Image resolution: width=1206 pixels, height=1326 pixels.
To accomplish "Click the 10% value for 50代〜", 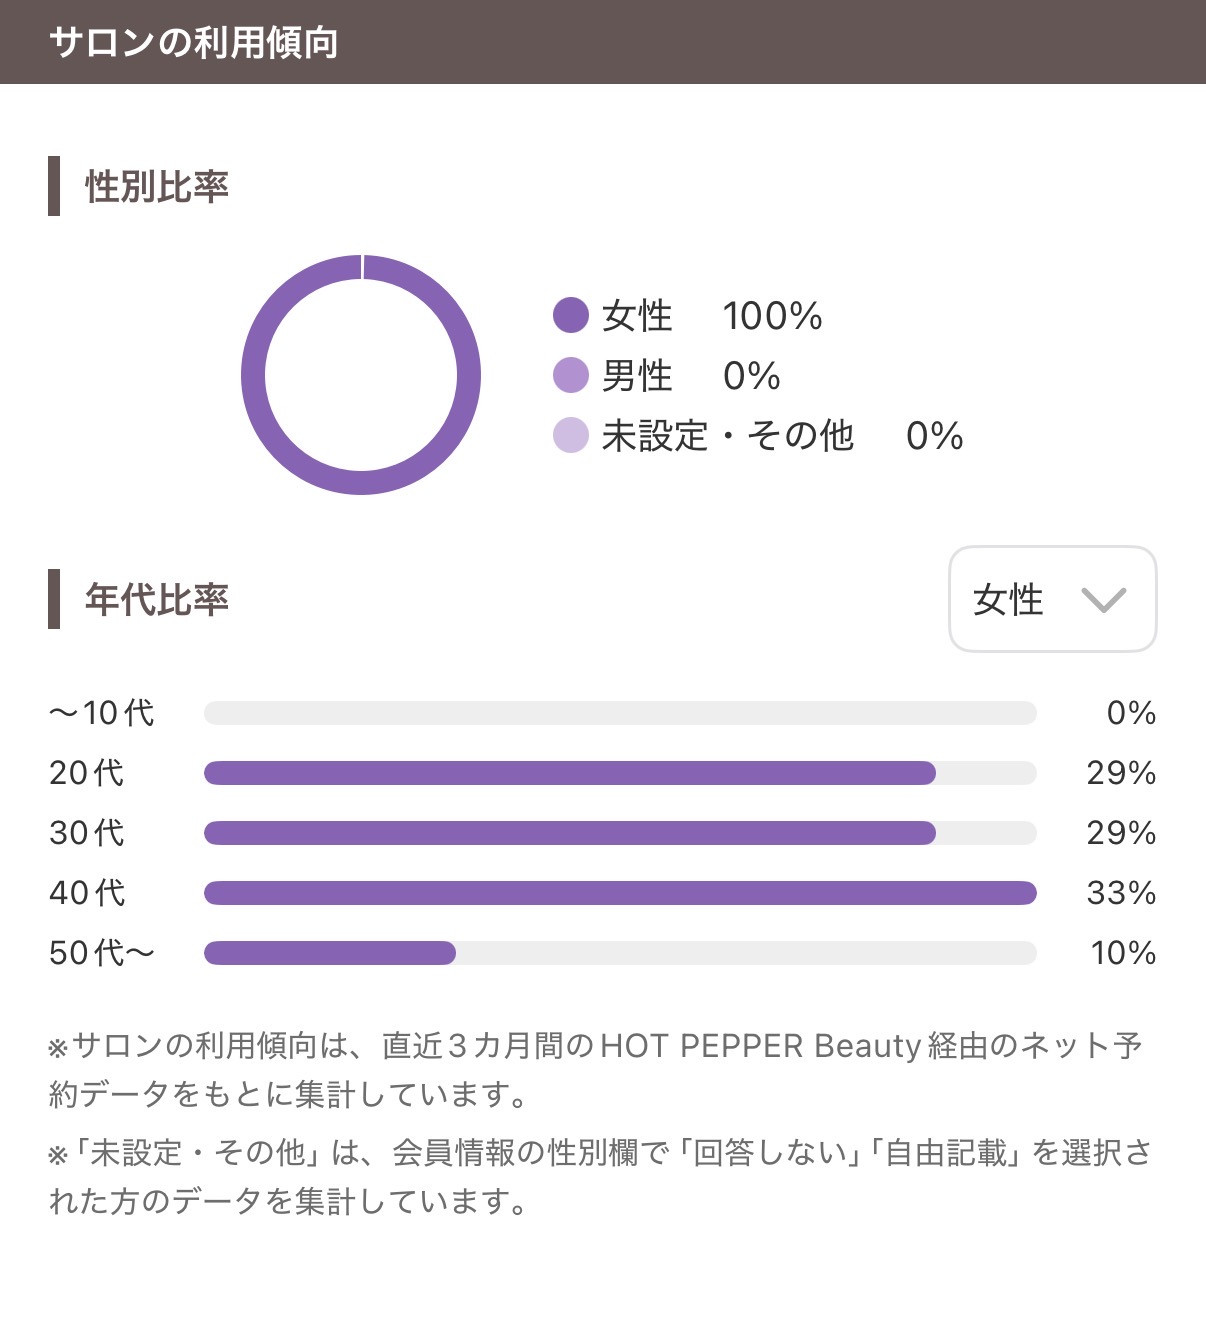I will pos(1123,953).
